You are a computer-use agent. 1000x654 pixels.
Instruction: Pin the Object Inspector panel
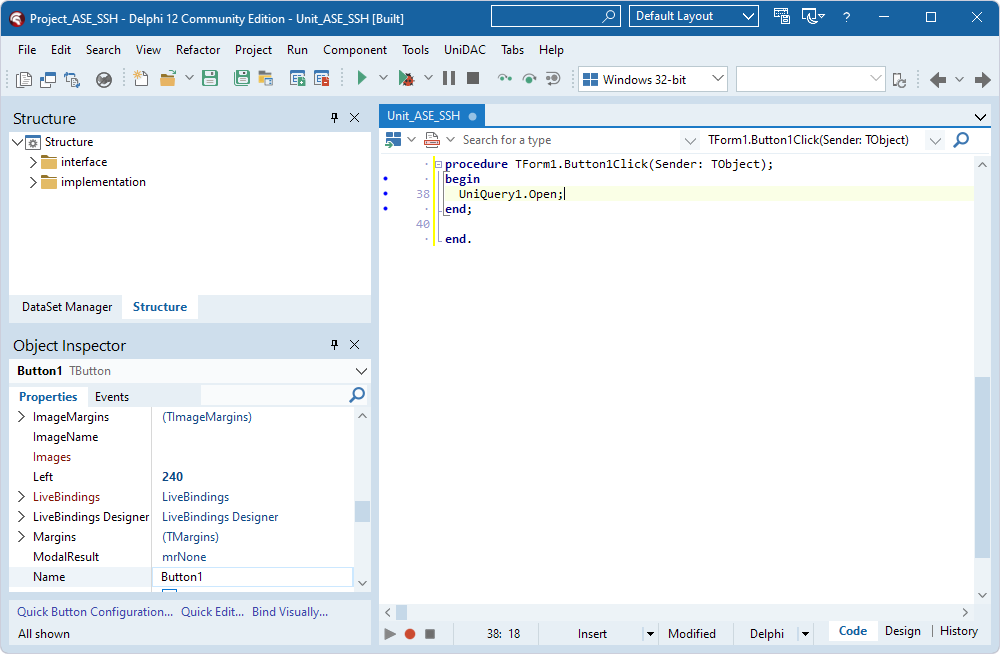tap(334, 345)
